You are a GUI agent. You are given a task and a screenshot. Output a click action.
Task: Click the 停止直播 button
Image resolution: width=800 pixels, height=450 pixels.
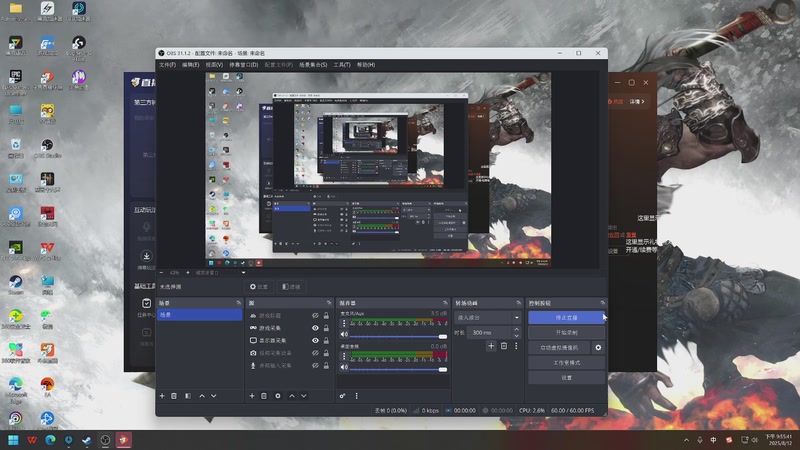point(566,317)
